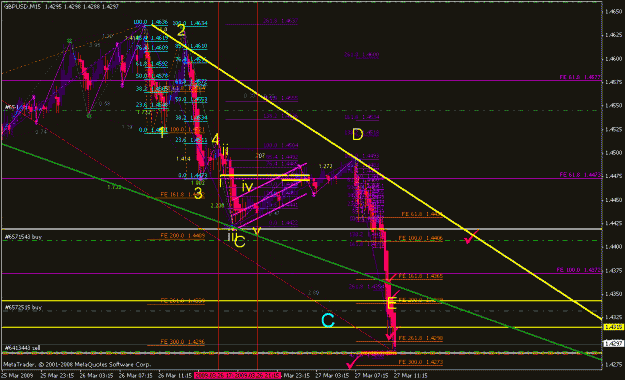Select the yellow sub-wave label v

tap(257, 231)
